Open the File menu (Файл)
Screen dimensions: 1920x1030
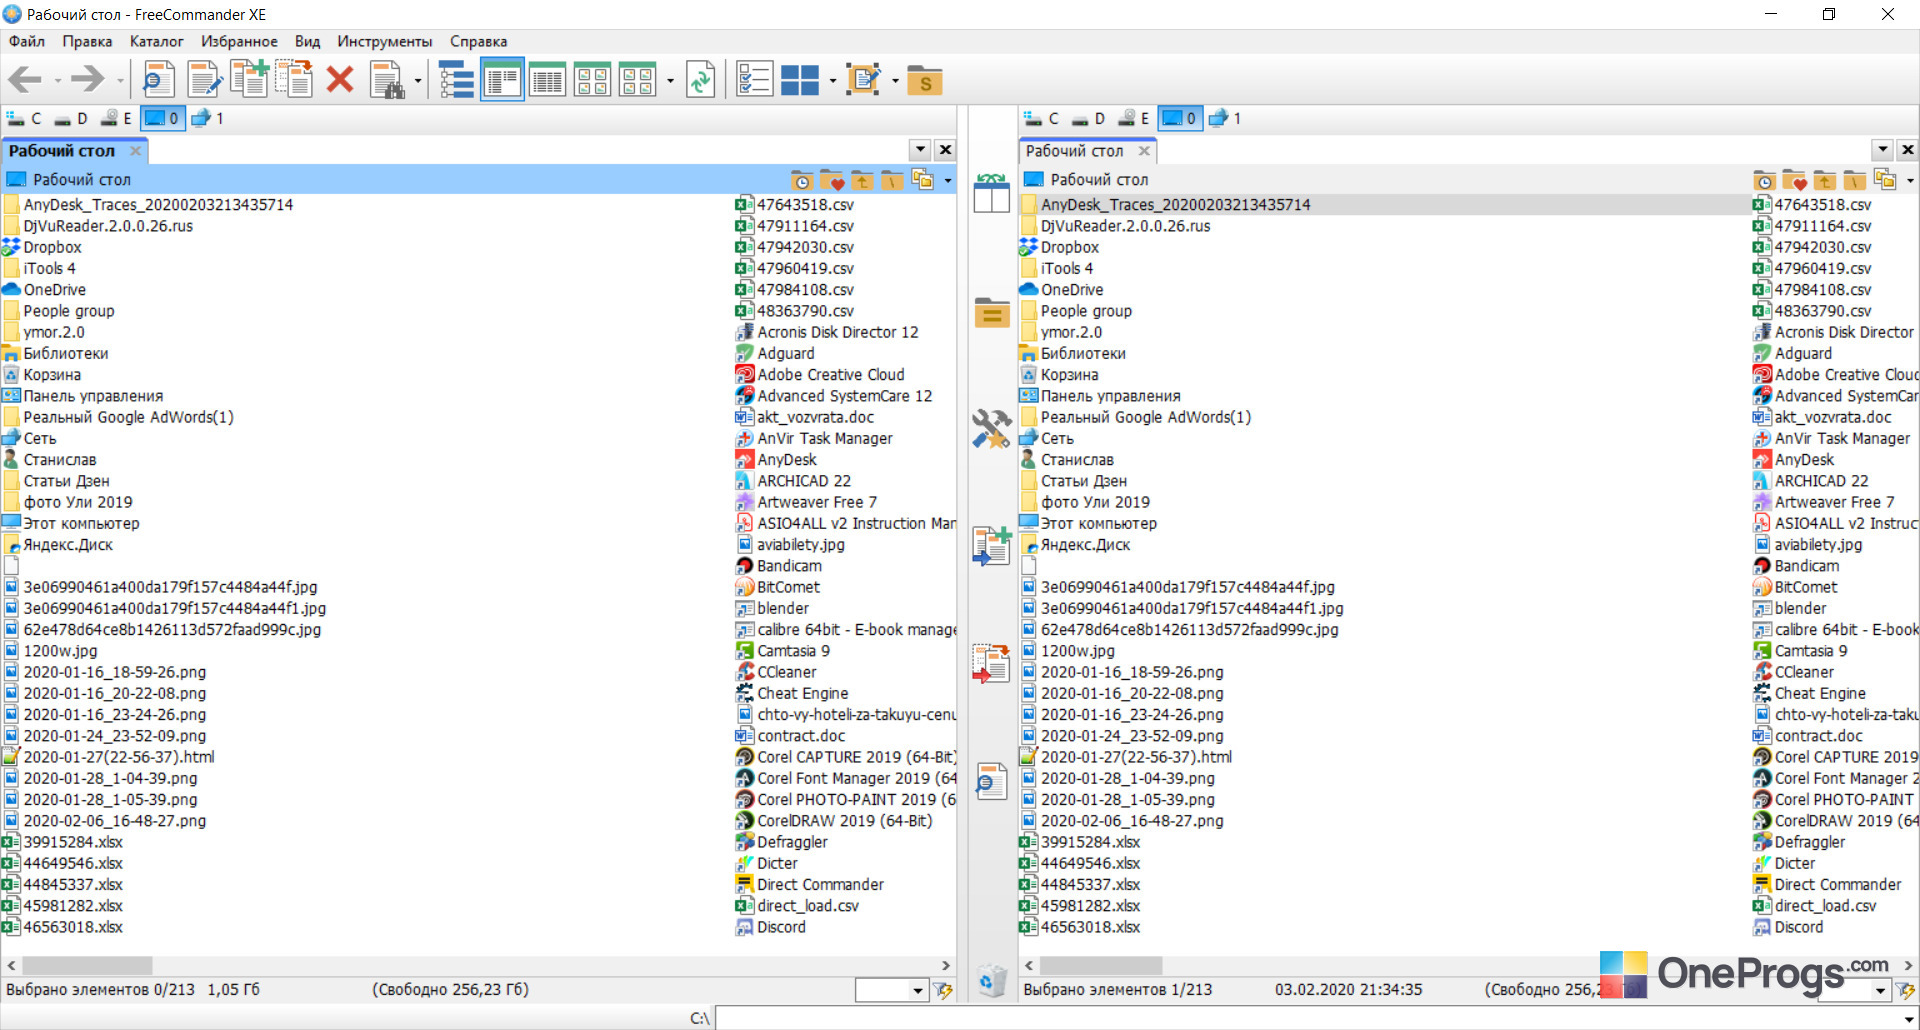point(27,41)
